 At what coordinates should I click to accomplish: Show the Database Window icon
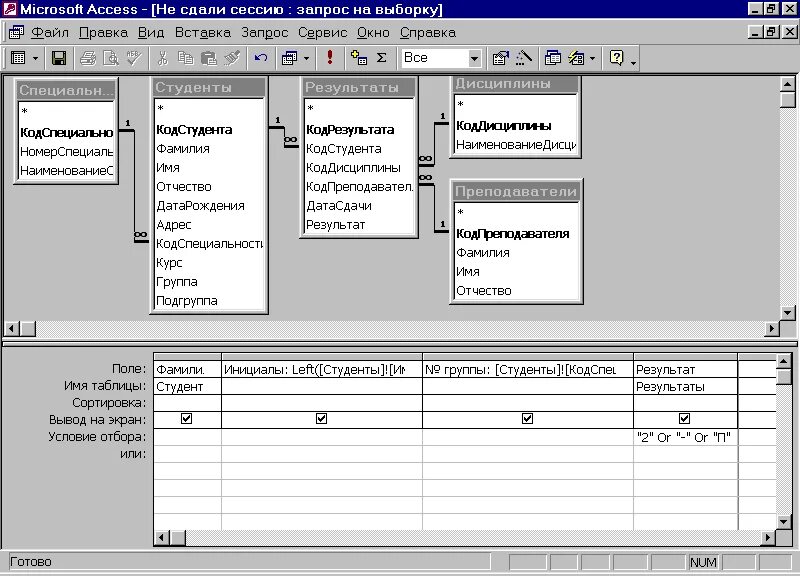click(553, 58)
